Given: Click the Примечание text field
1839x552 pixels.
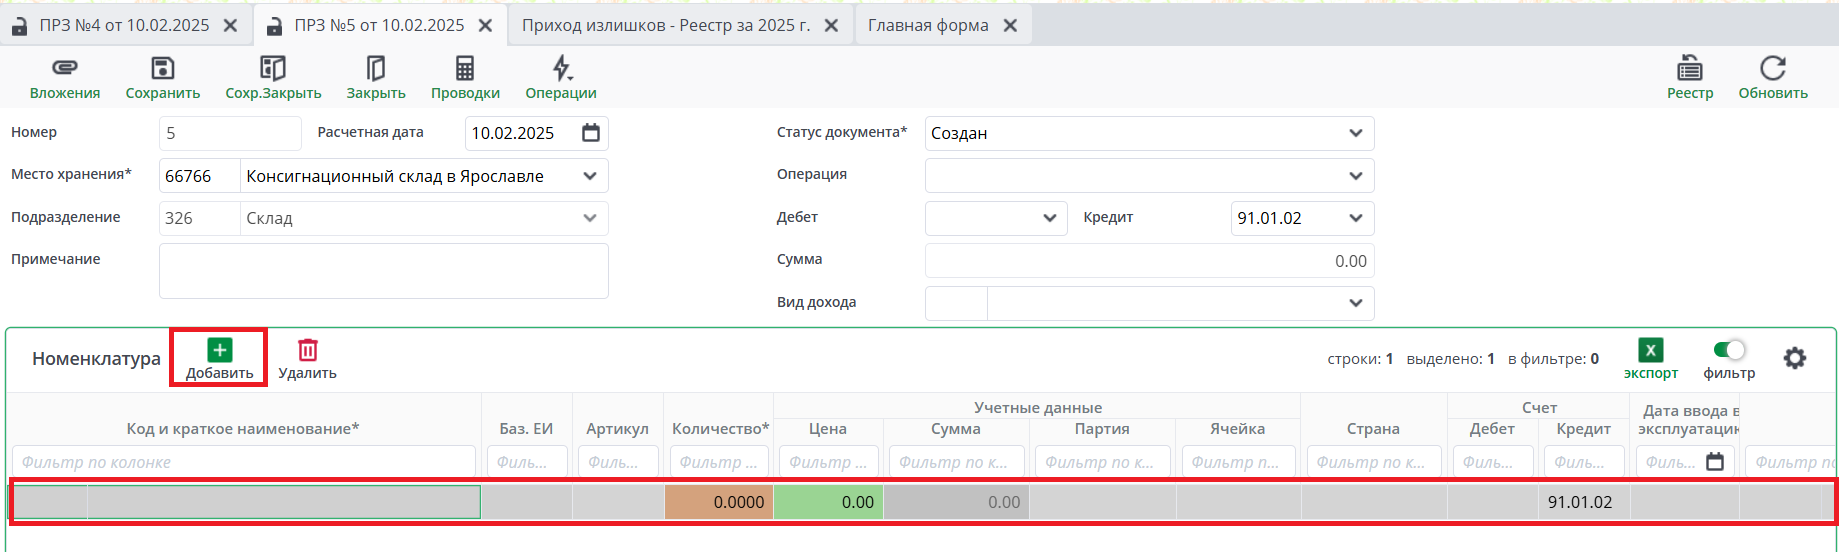Looking at the screenshot, I should [383, 271].
